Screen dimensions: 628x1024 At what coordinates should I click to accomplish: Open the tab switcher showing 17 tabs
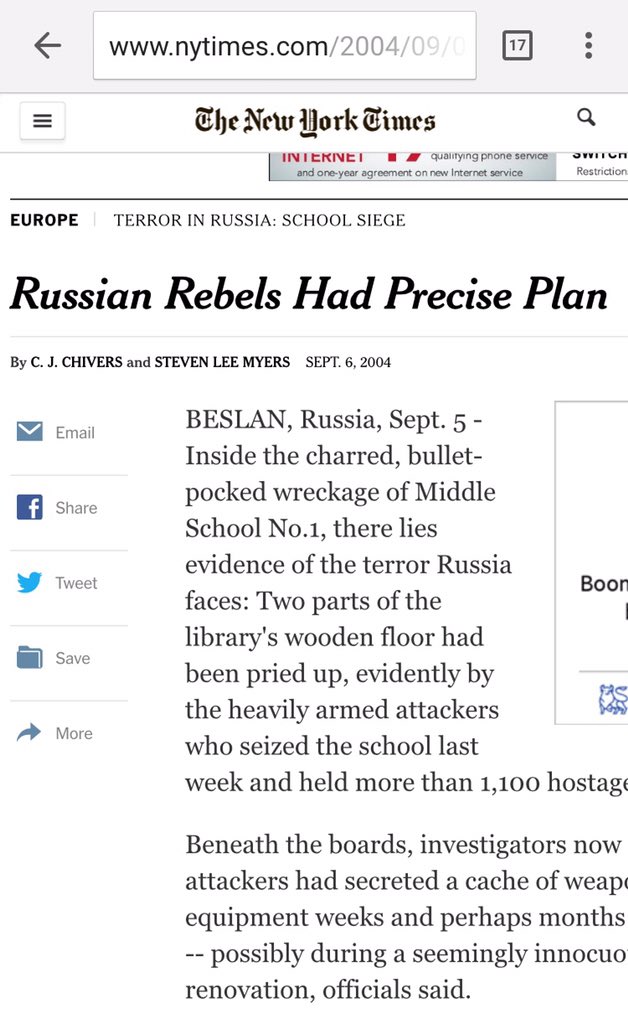517,45
